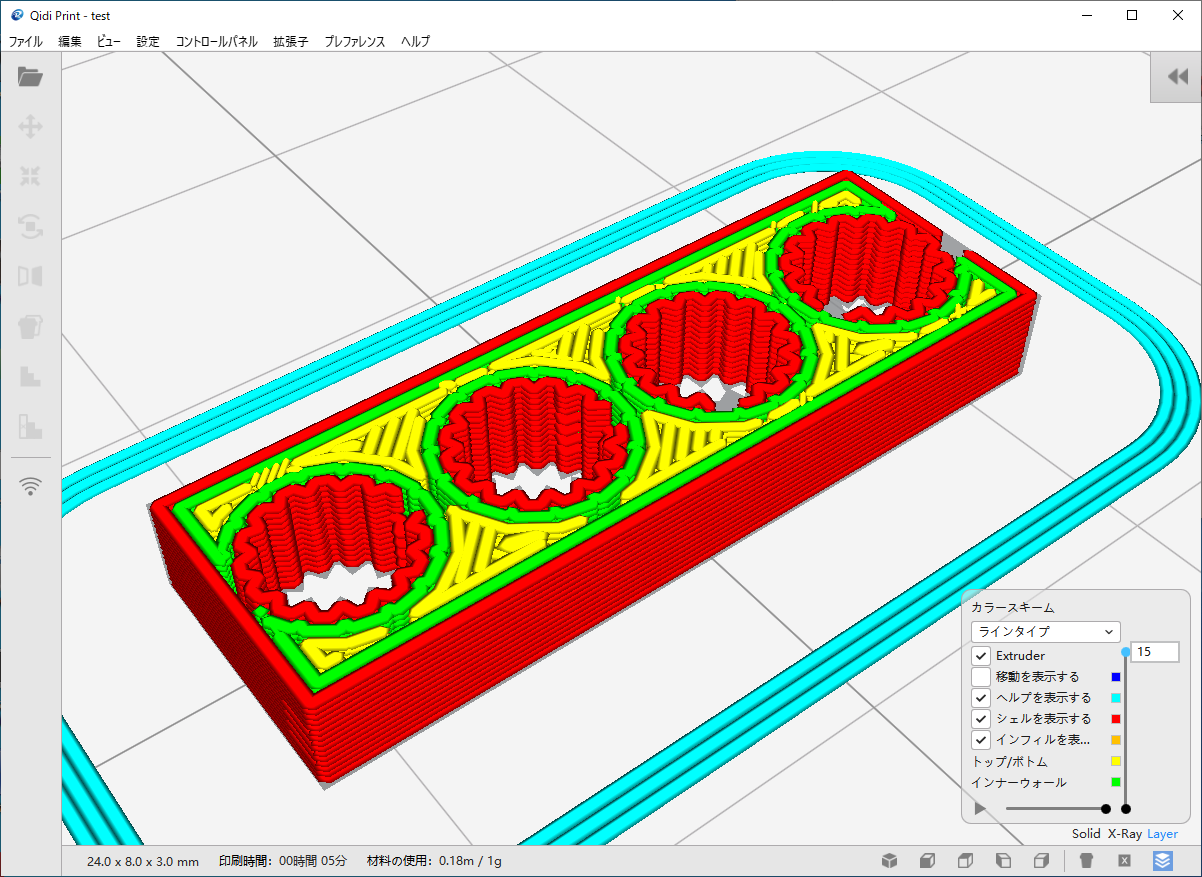
Task: Select the 3D isometric view cube icon
Action: click(889, 861)
